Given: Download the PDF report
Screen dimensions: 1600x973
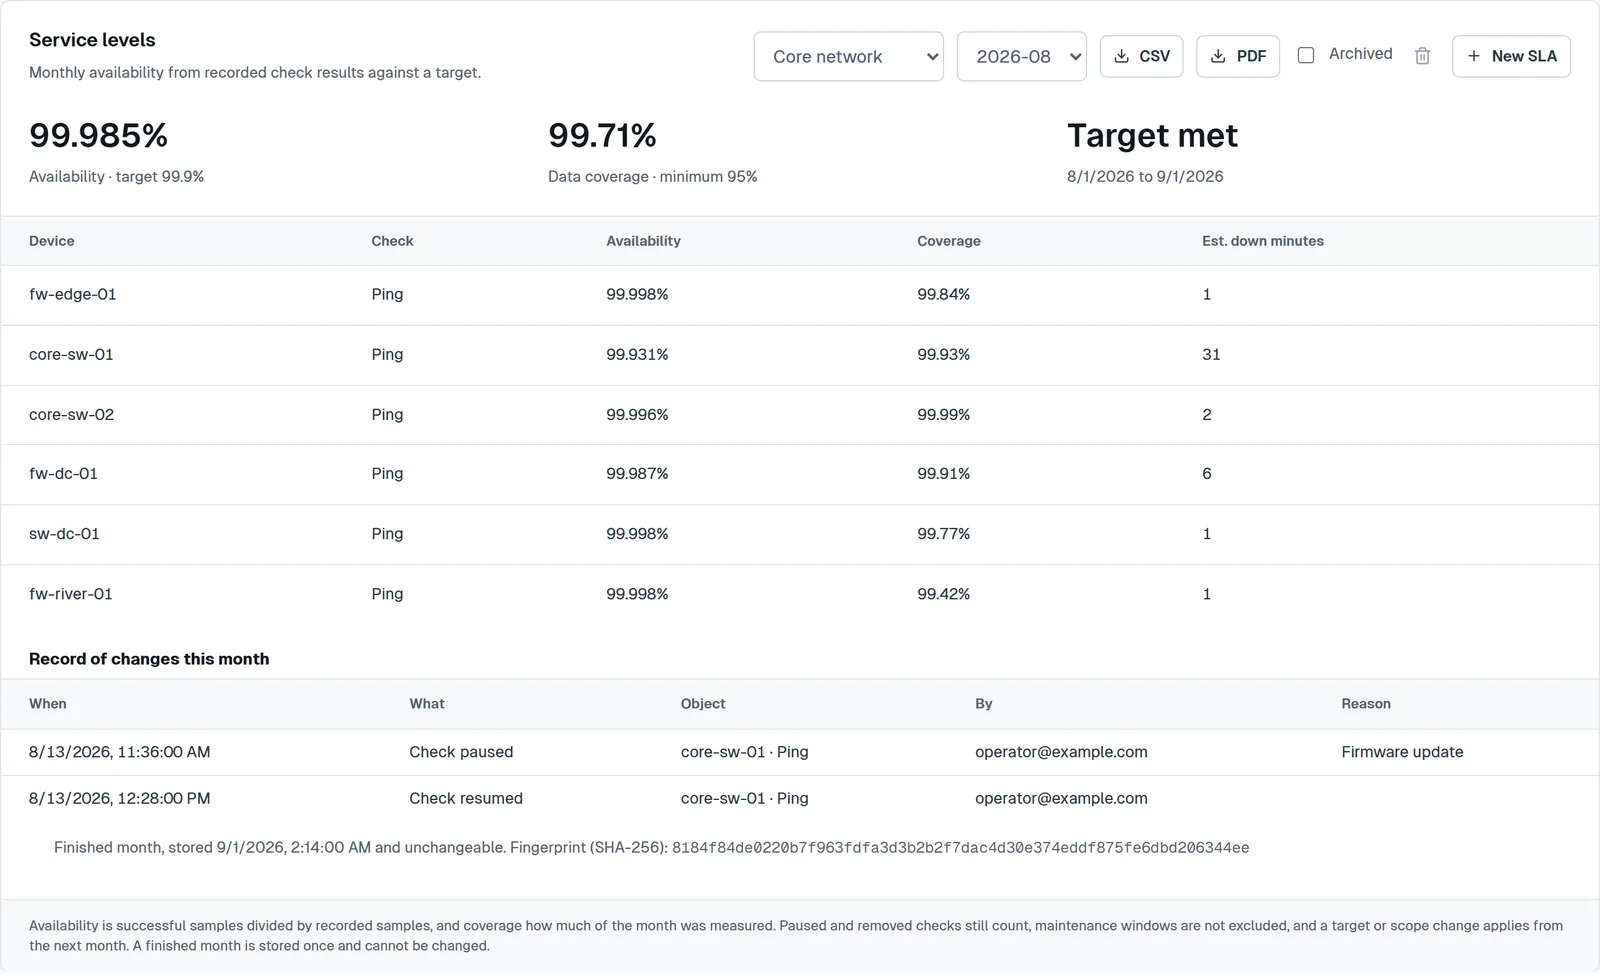Looking at the screenshot, I should pos(1238,56).
